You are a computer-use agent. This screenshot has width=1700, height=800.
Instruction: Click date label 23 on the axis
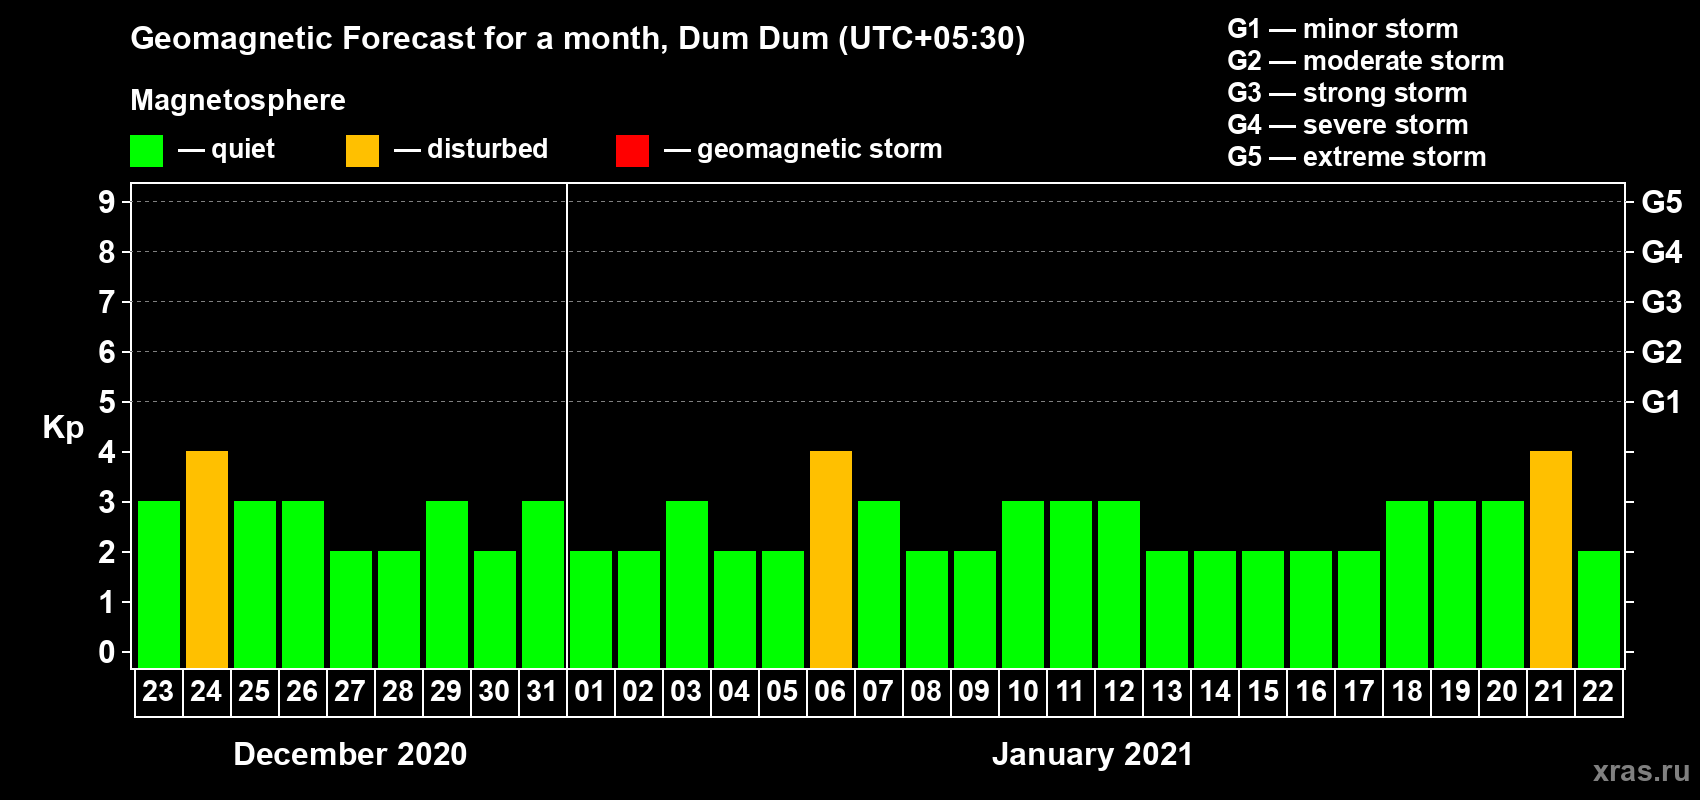pos(158,691)
